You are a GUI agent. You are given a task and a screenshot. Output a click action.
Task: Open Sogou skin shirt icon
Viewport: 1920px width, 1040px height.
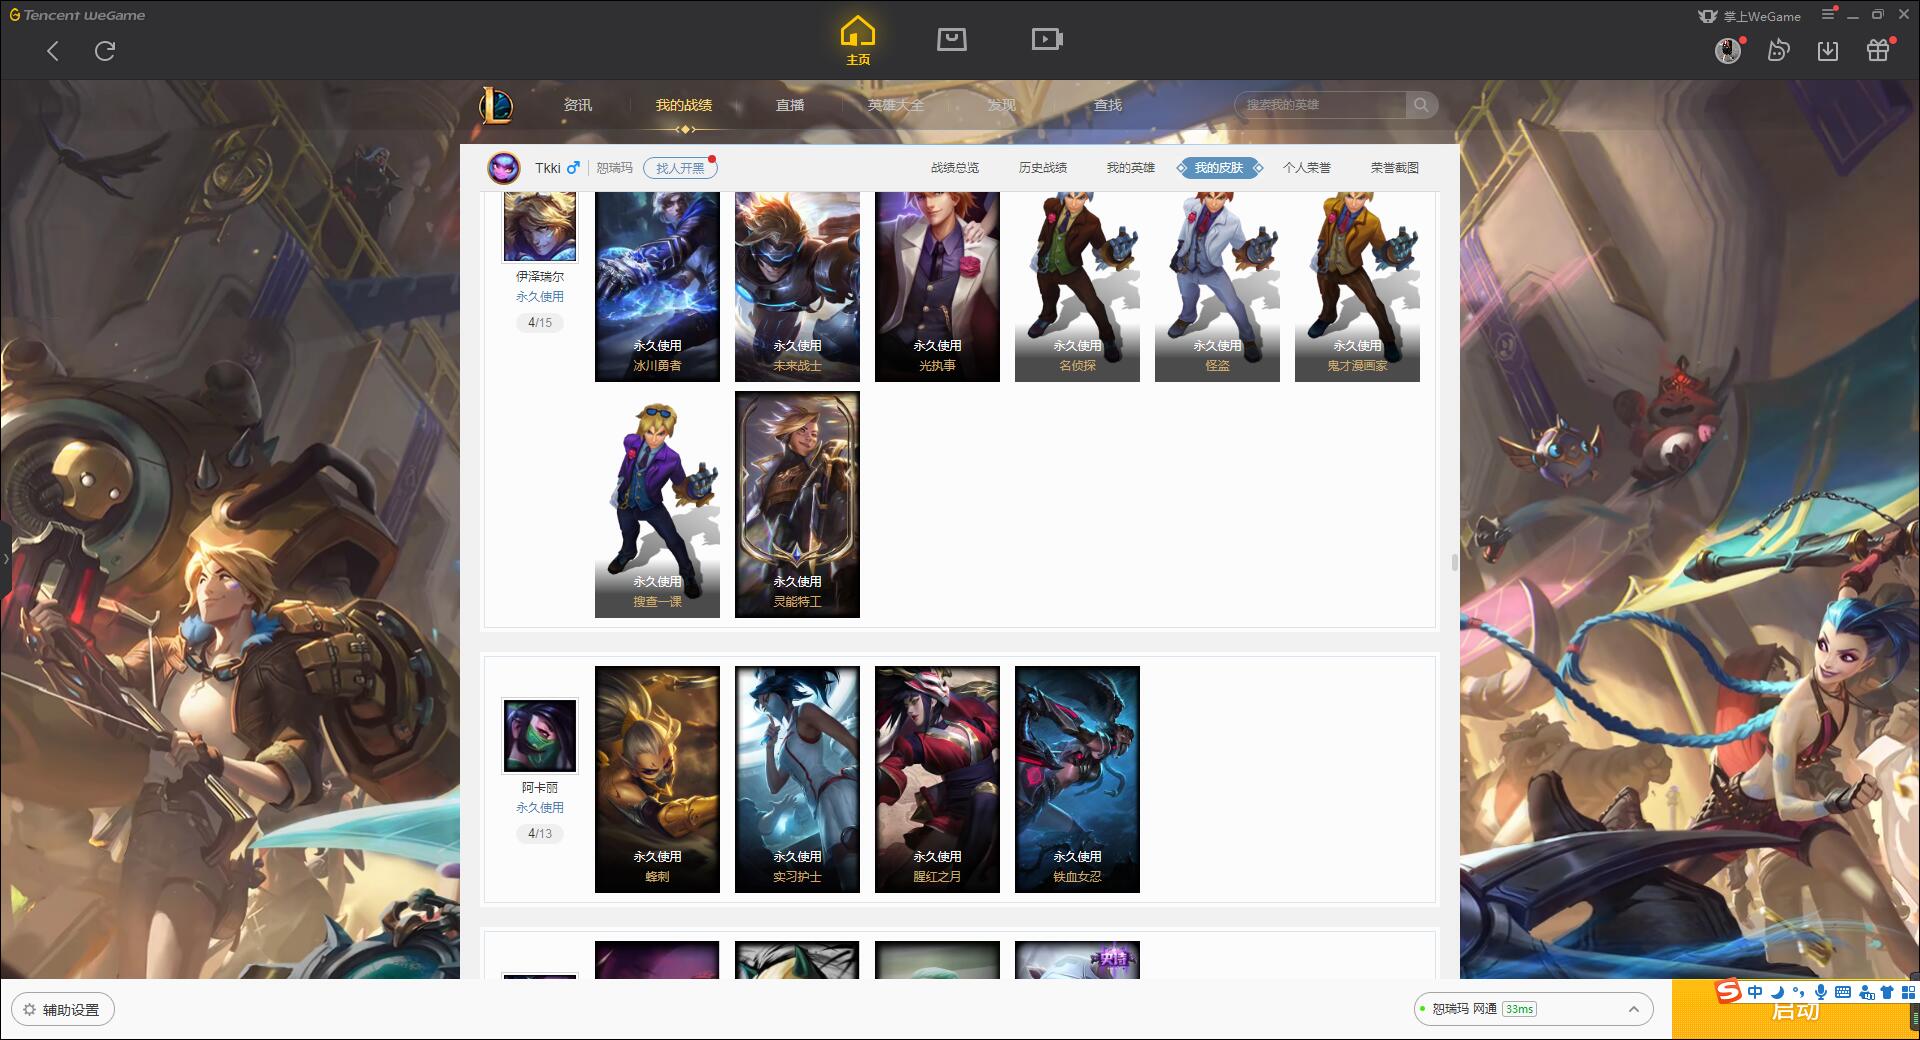click(1887, 992)
